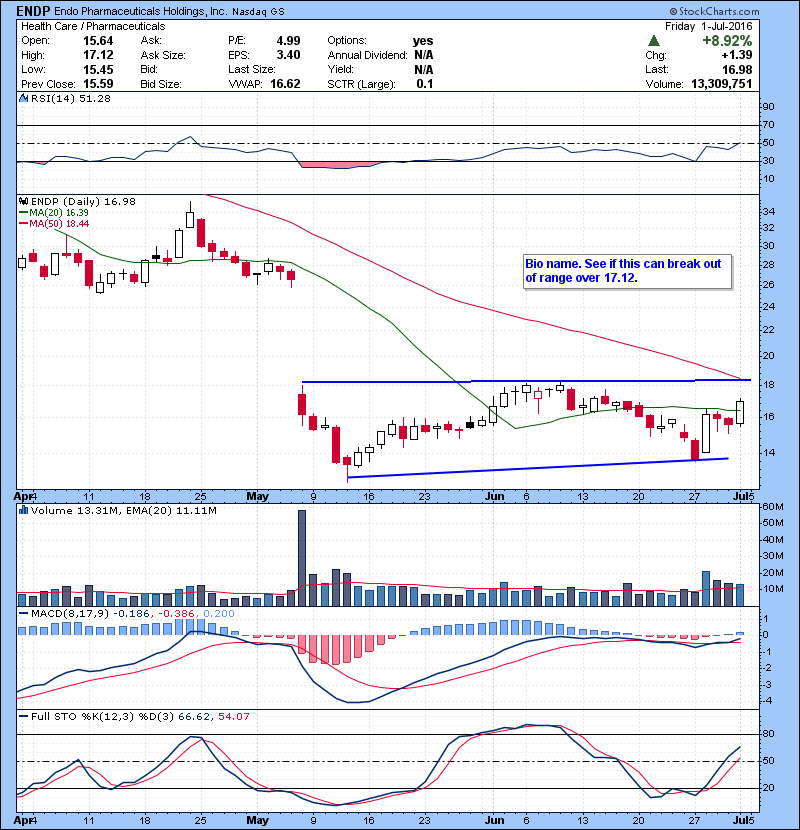Screen dimensions: 800x830
Task: Click the MACD value -0.186
Action: tap(132, 614)
